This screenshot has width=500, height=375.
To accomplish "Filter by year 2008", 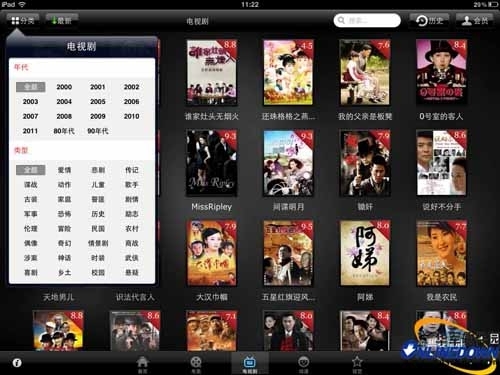I will coord(64,116).
